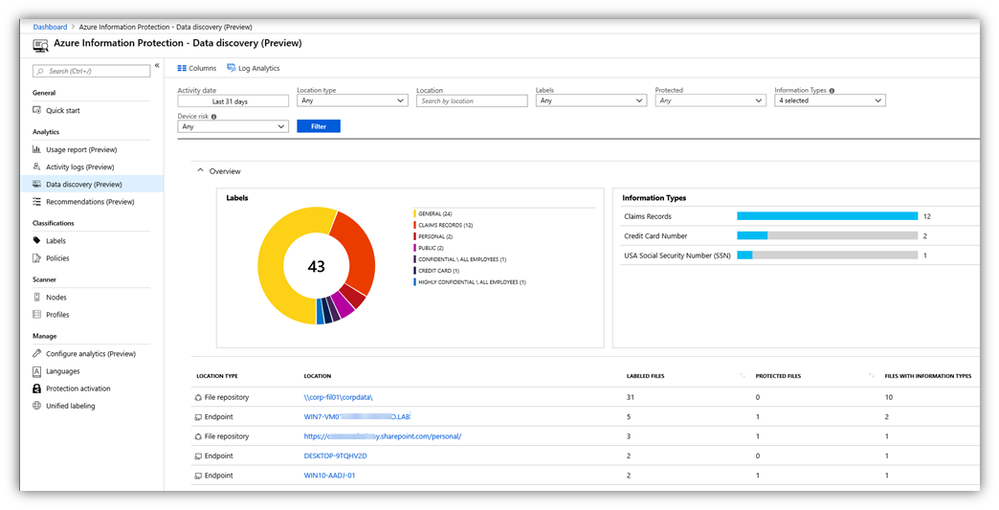The width and height of the screenshot is (999, 510).
Task: Click the Log Analytics icon
Action: point(232,68)
